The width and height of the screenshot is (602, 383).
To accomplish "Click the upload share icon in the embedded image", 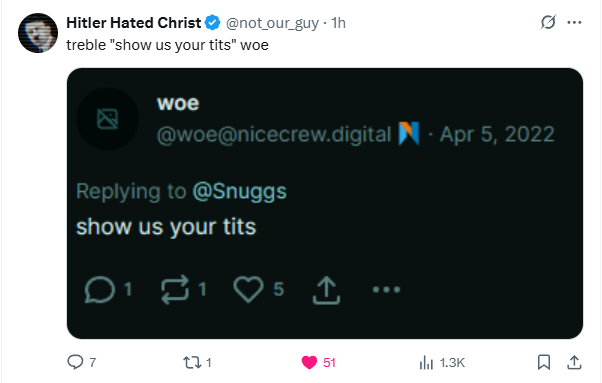I will [326, 290].
